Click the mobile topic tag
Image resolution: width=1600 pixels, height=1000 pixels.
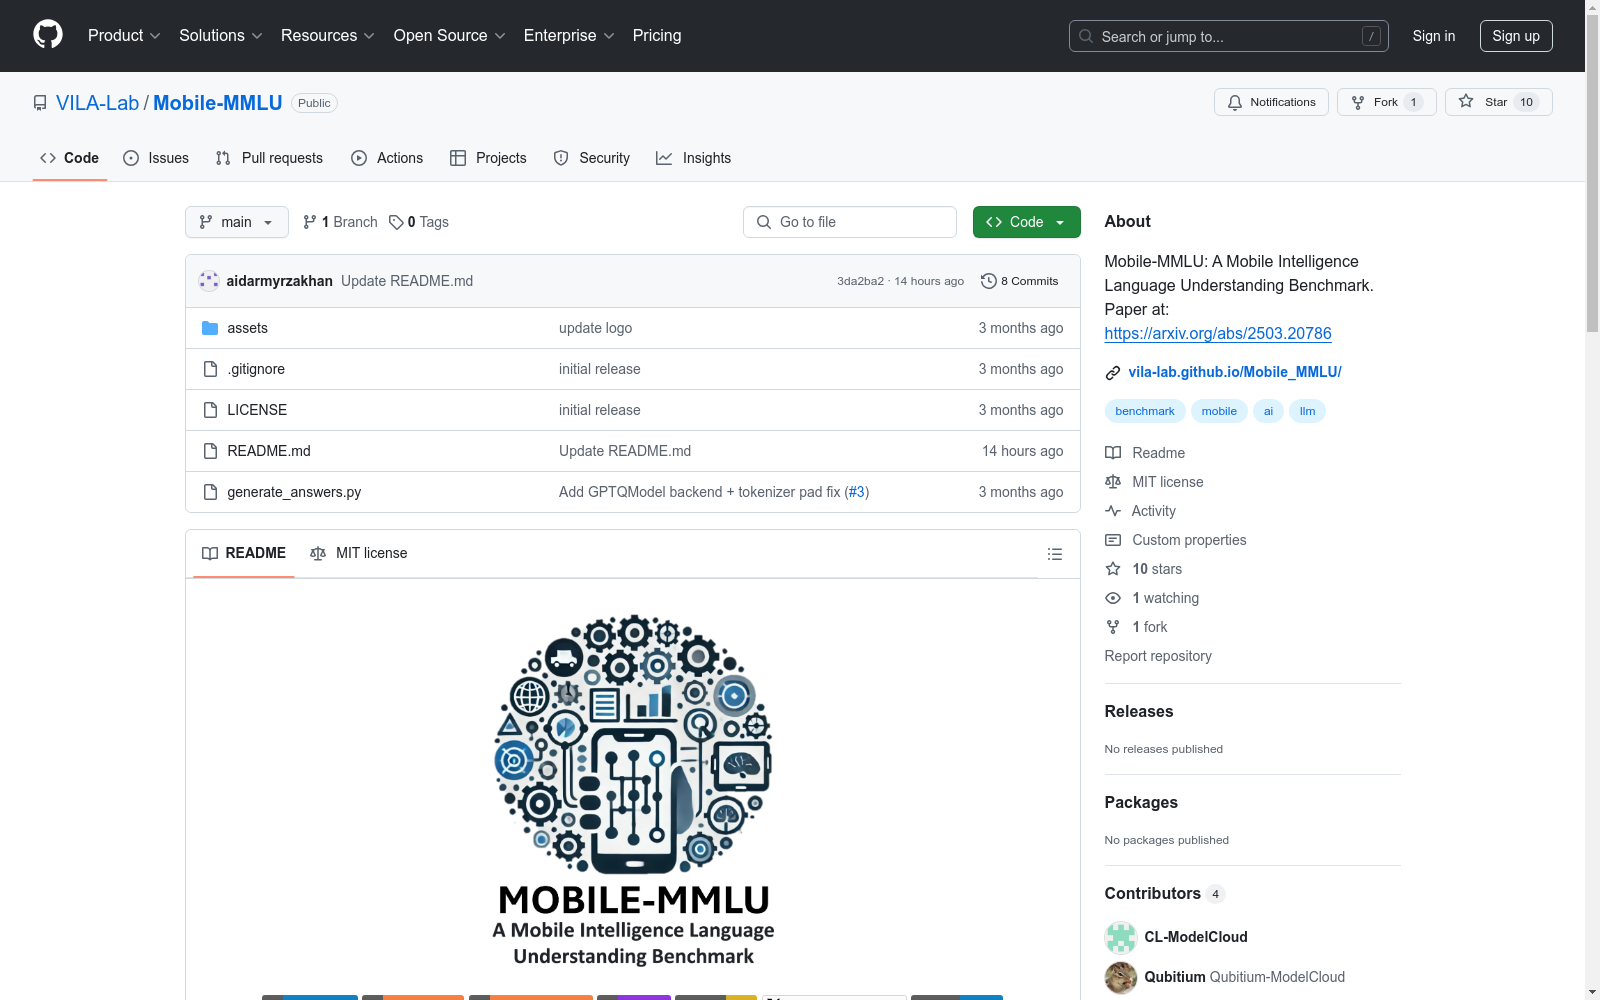tap(1219, 411)
